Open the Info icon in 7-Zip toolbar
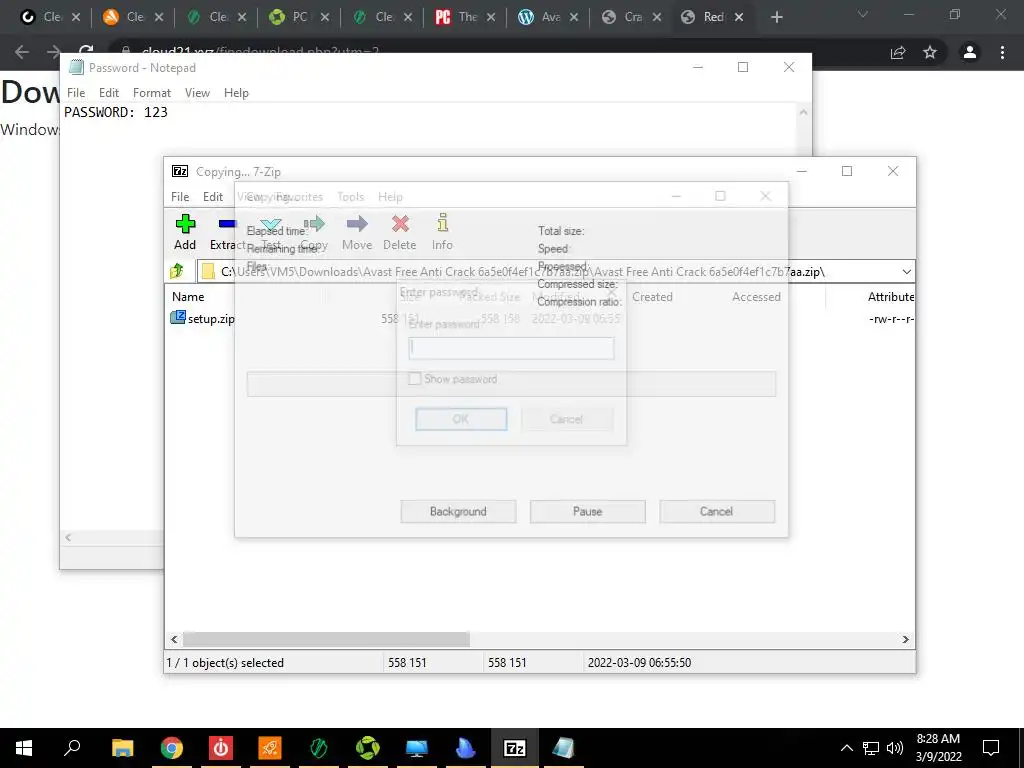 pyautogui.click(x=442, y=223)
